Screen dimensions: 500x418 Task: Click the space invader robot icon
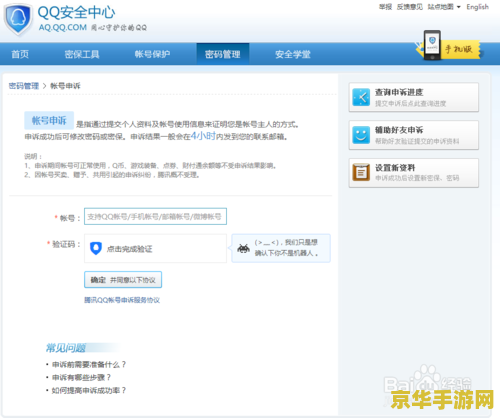click(243, 248)
